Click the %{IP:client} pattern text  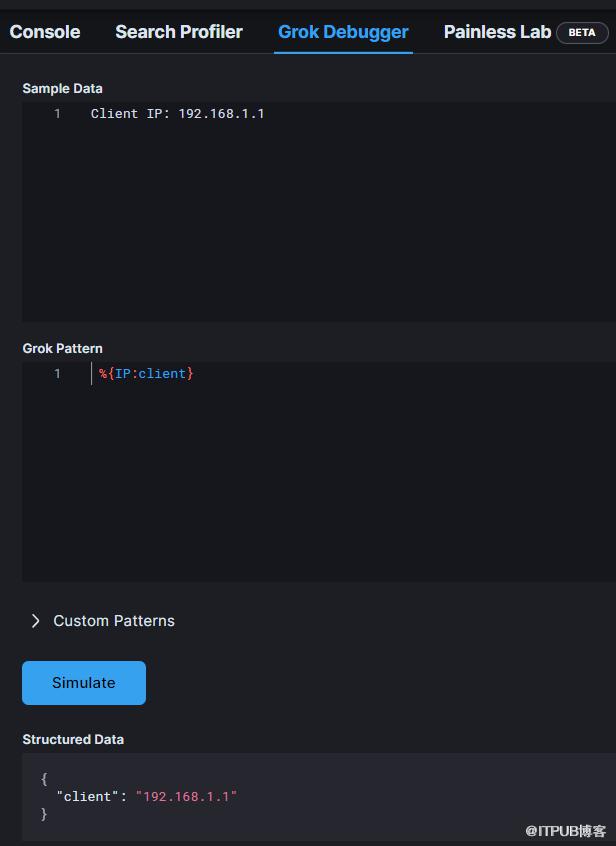tap(146, 374)
